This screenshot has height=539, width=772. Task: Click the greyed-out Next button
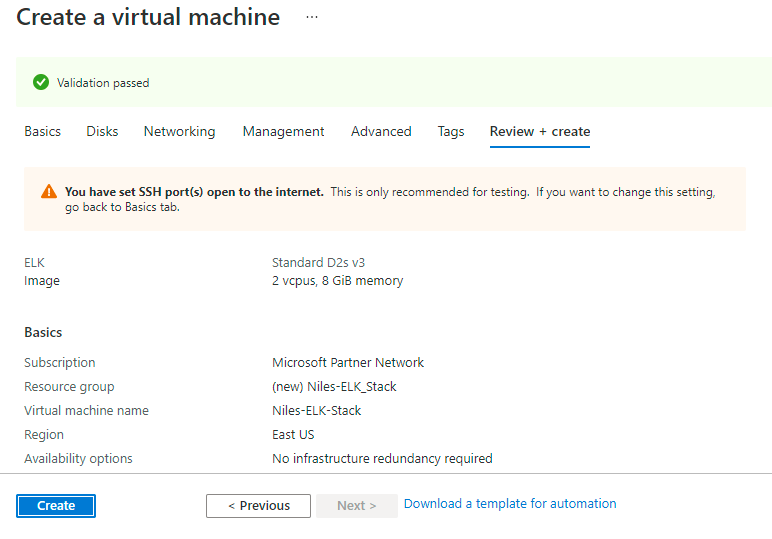356,506
